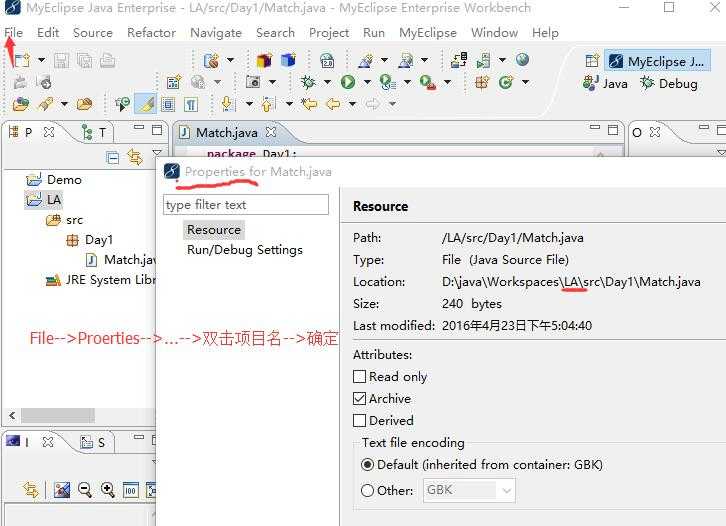Click the Last Edit Location icon
This screenshot has width=726, height=526.
[309, 104]
